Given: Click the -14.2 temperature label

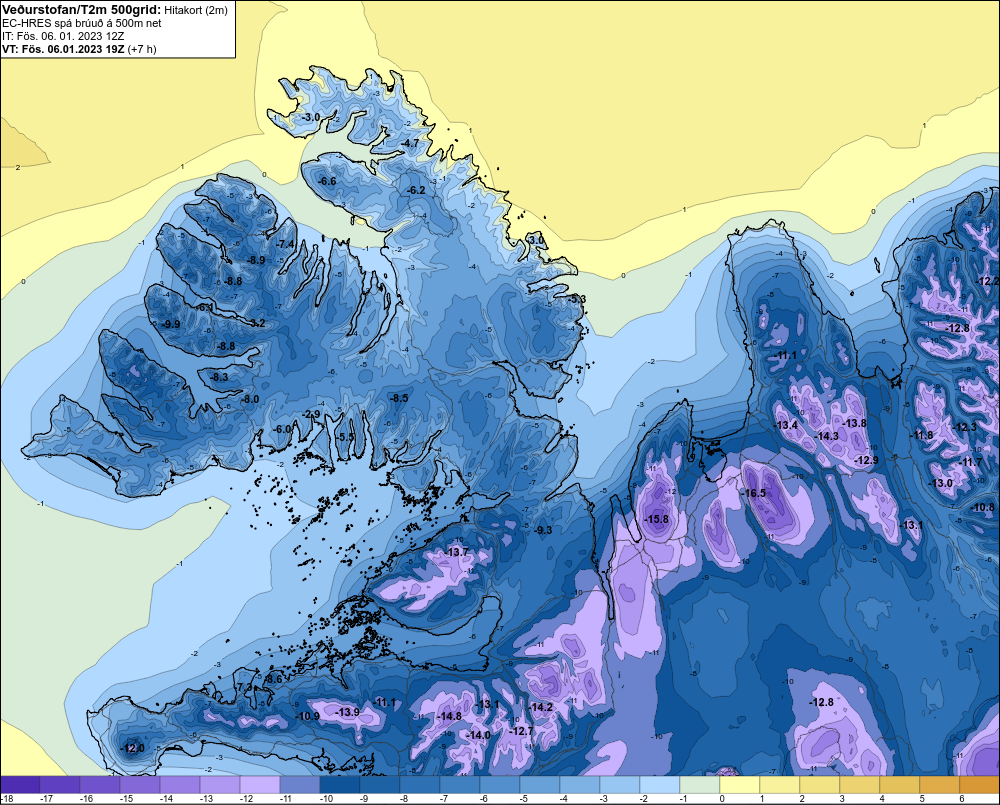Looking at the screenshot, I should pyautogui.click(x=540, y=707).
